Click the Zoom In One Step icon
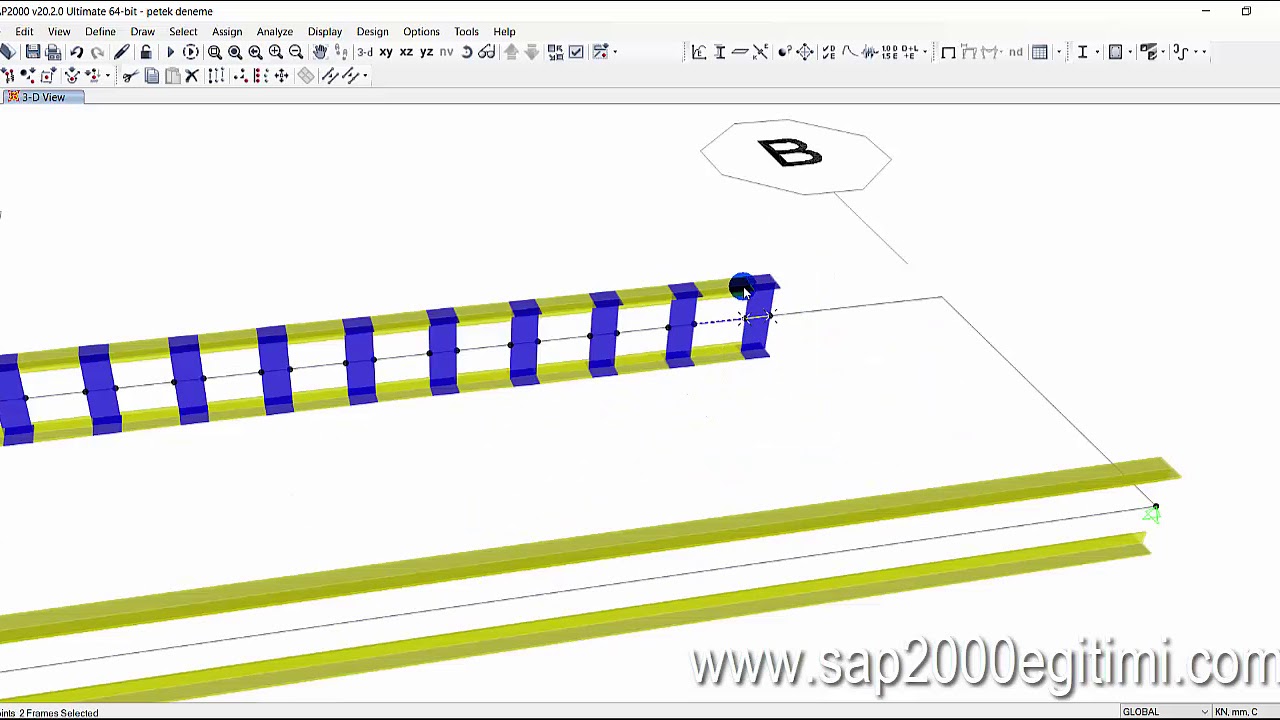The width and height of the screenshot is (1280, 720). 275,52
